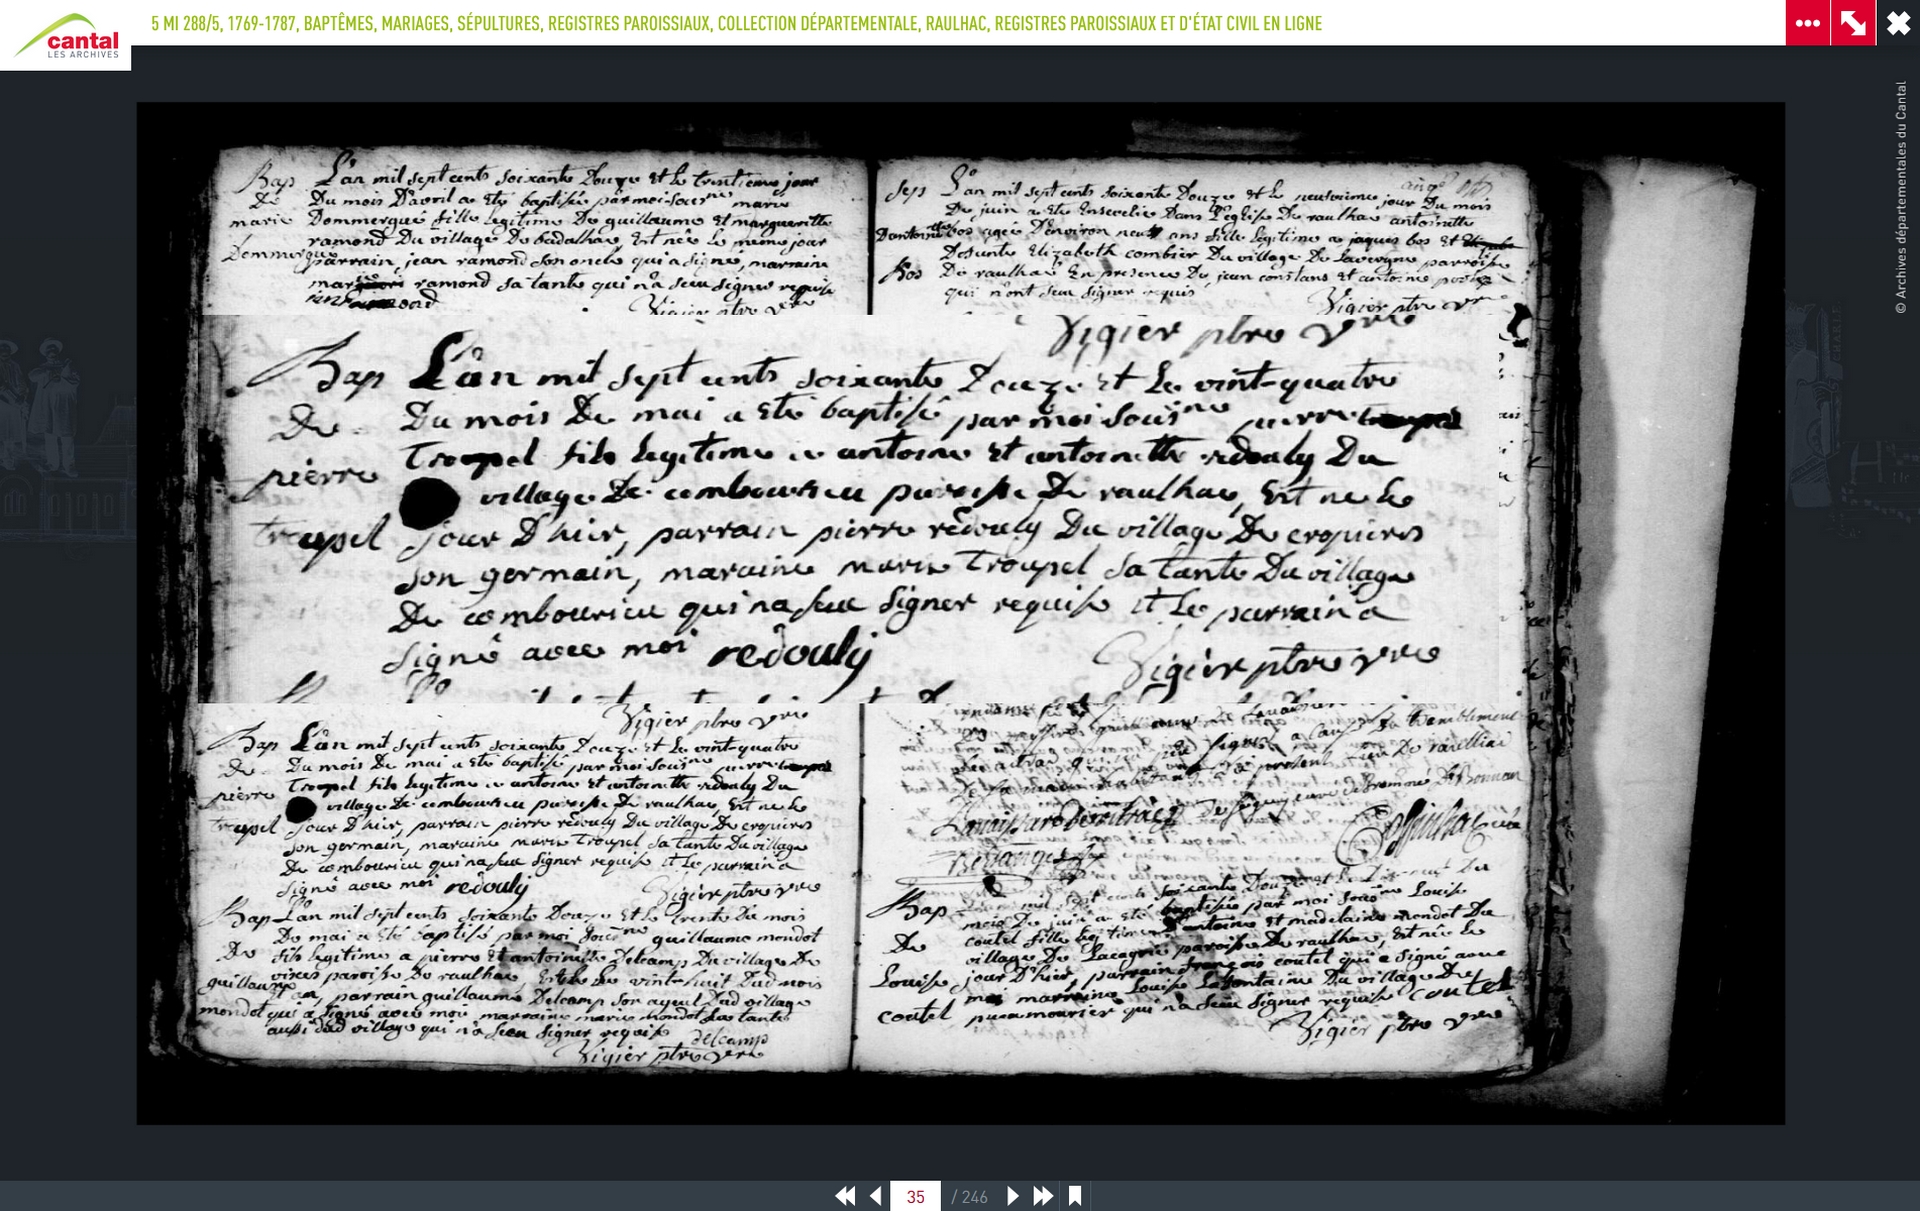Image resolution: width=1920 pixels, height=1211 pixels.
Task: Click the page number field showing 35
Action: 915,1196
